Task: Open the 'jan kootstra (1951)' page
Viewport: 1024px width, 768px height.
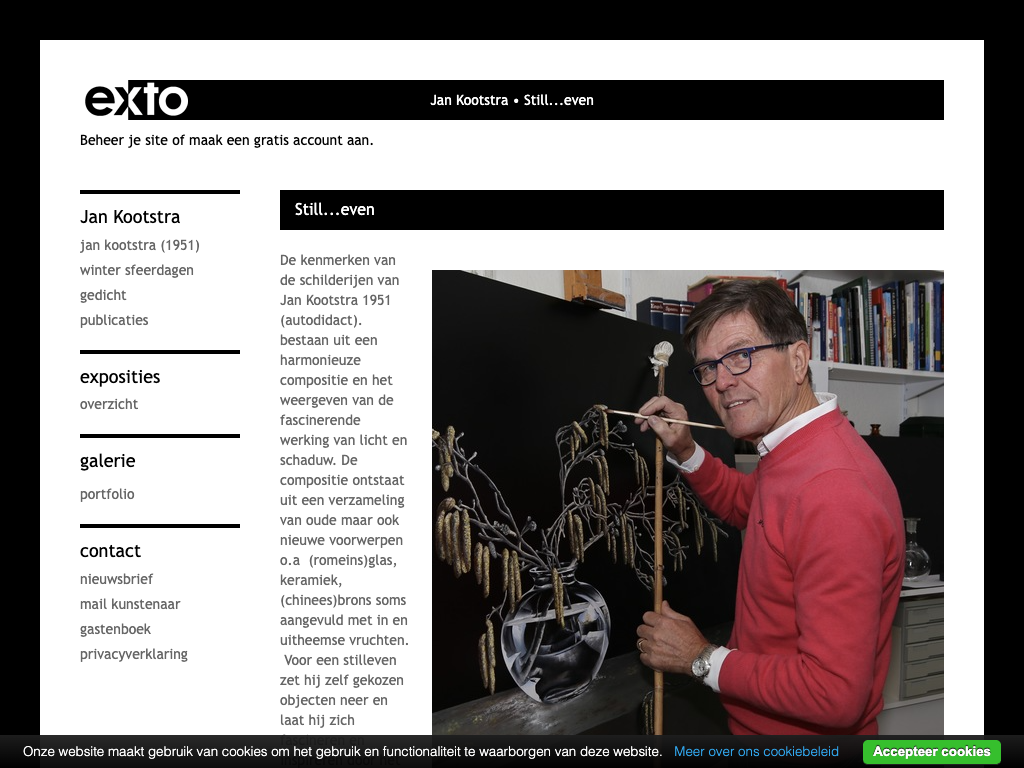Action: pyautogui.click(x=140, y=245)
